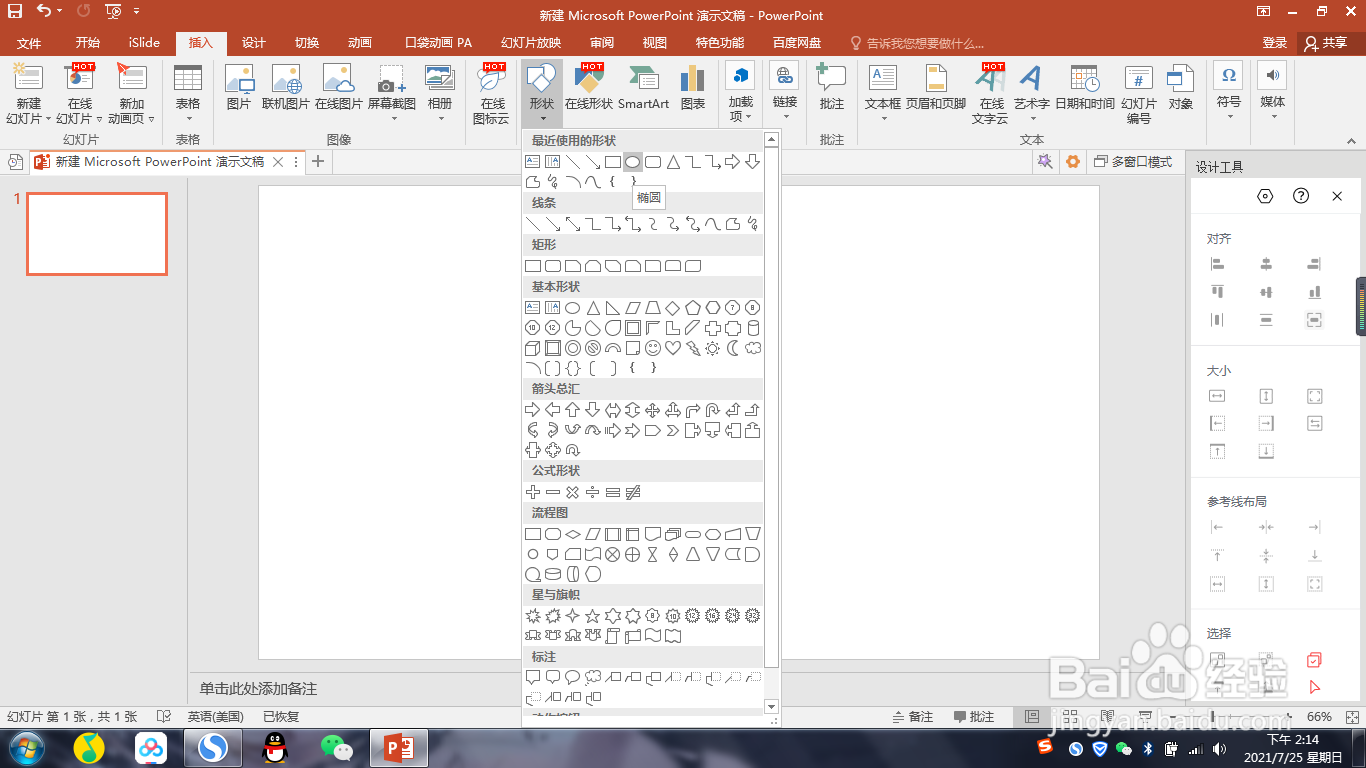Open a new document tab with plus
Viewport: 1366px width, 768px height.
[x=318, y=161]
